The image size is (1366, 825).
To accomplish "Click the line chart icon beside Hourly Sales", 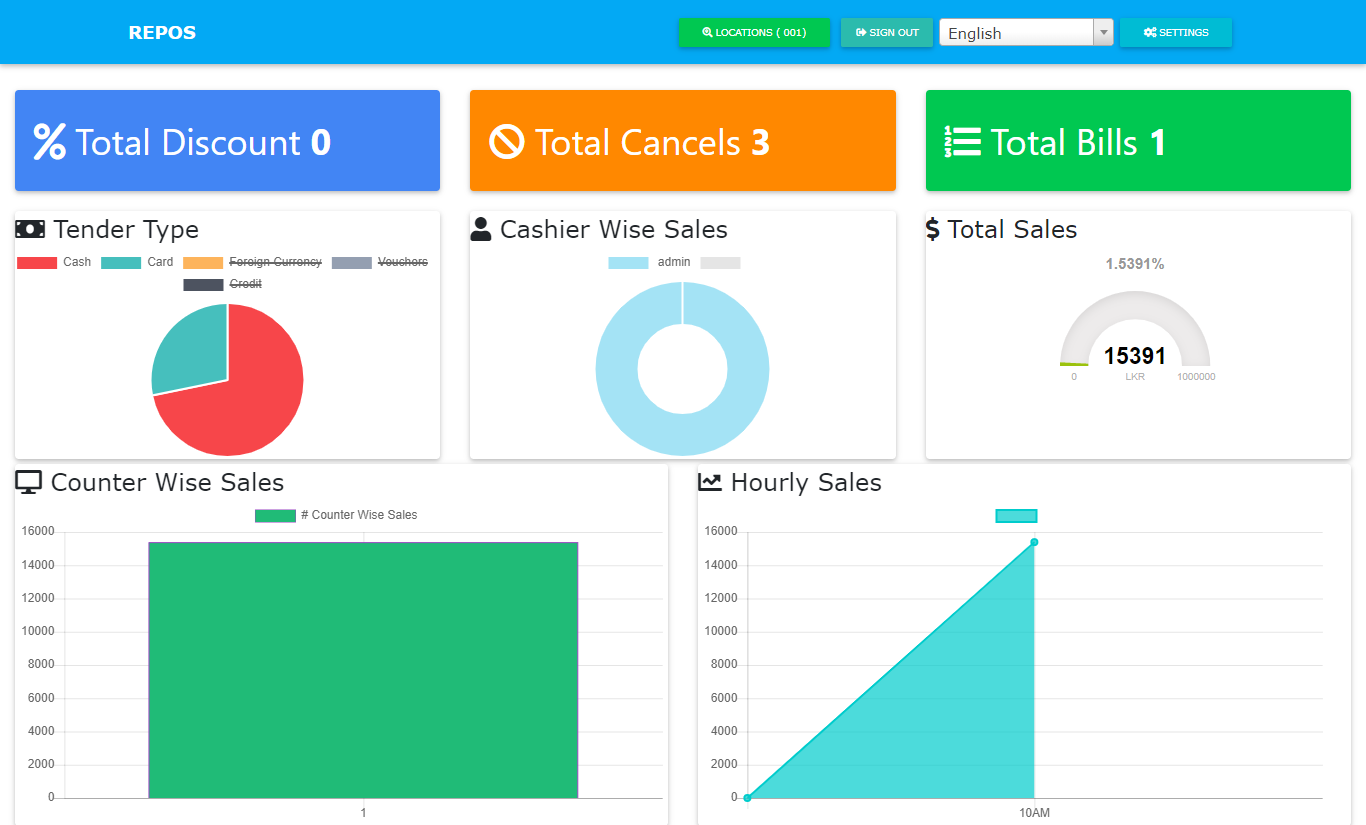I will tap(709, 482).
